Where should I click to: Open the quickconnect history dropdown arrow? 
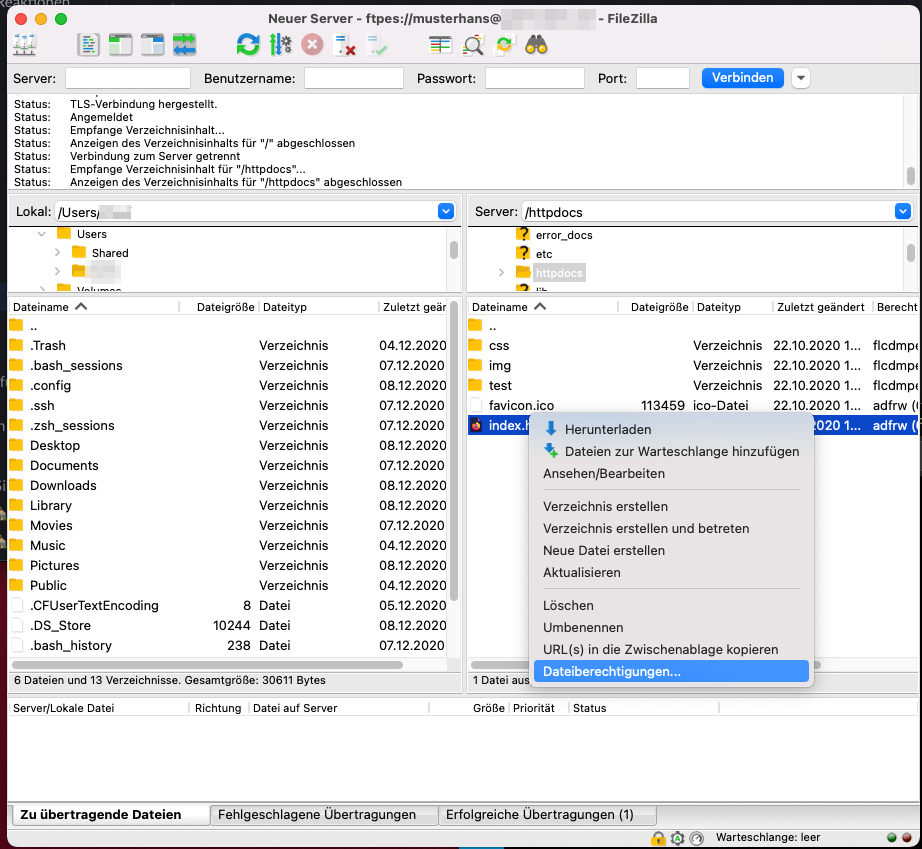(x=801, y=78)
